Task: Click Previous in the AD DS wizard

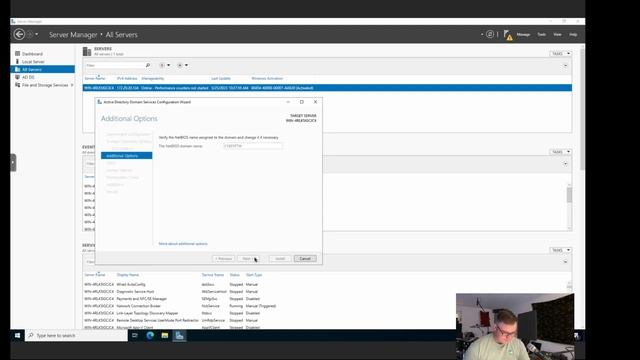Action: tap(223, 259)
